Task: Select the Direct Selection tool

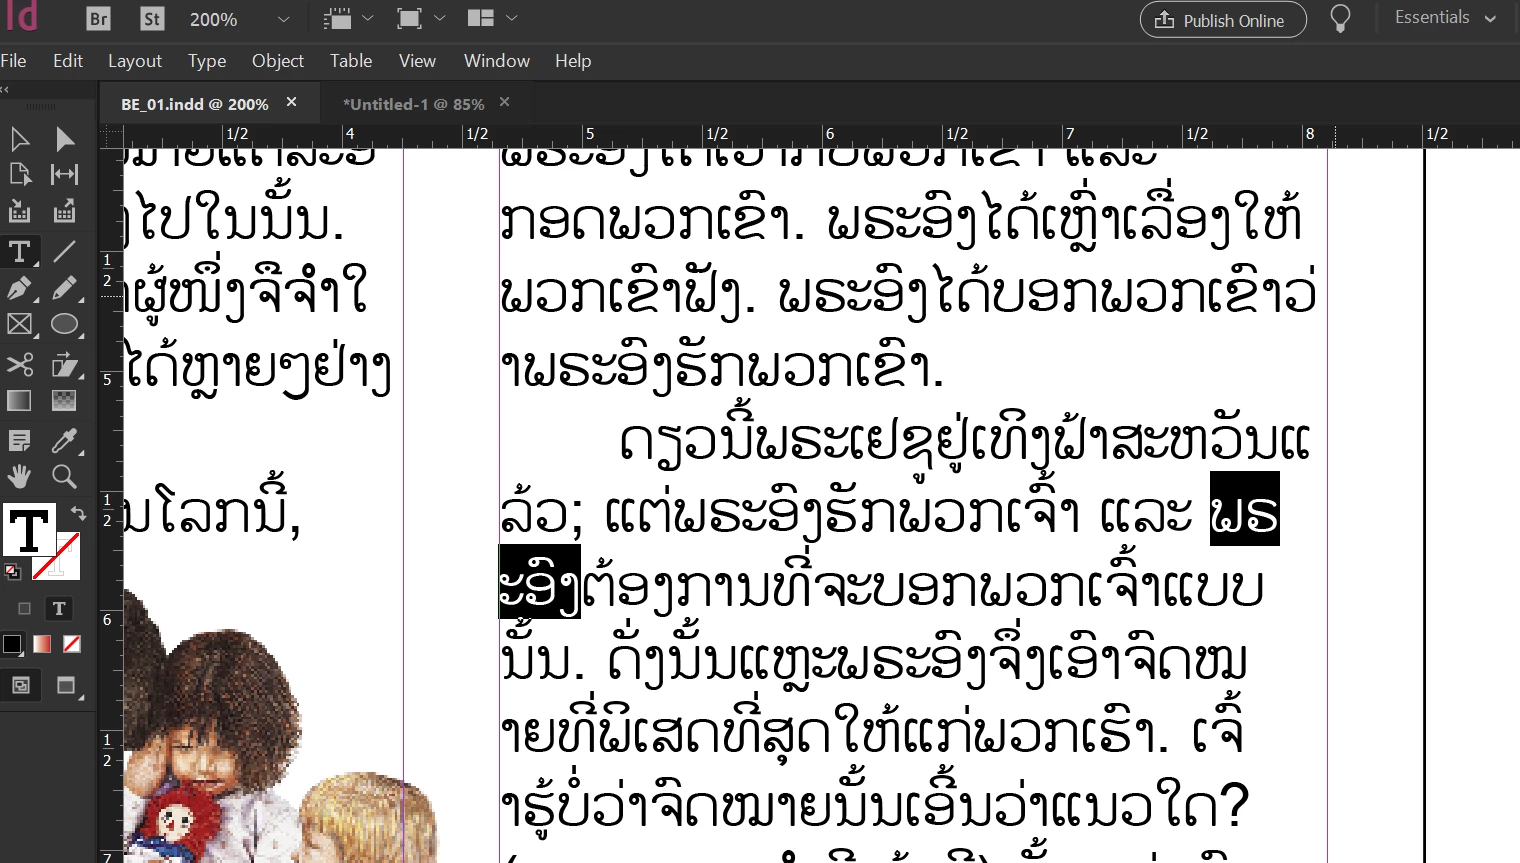Action: click(65, 138)
